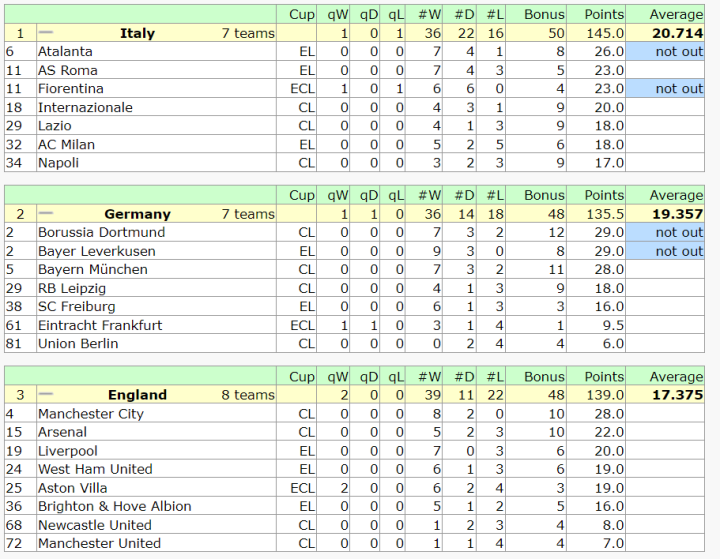Open the England country heading
This screenshot has width=720, height=559.
(137, 395)
